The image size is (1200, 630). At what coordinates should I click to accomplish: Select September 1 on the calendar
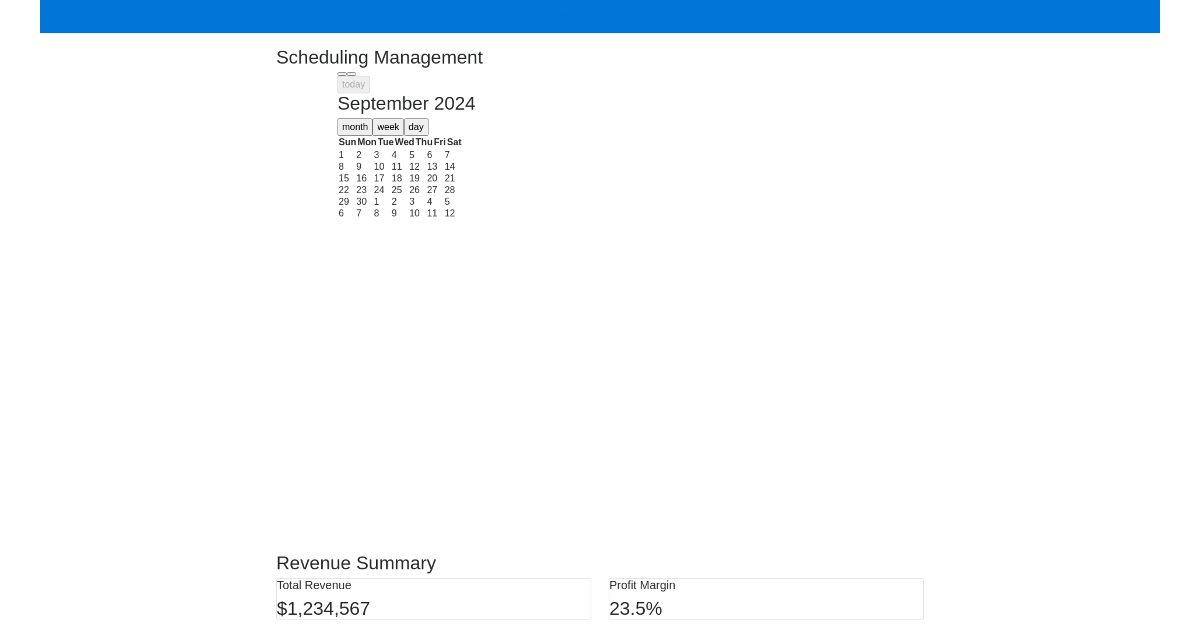341,154
